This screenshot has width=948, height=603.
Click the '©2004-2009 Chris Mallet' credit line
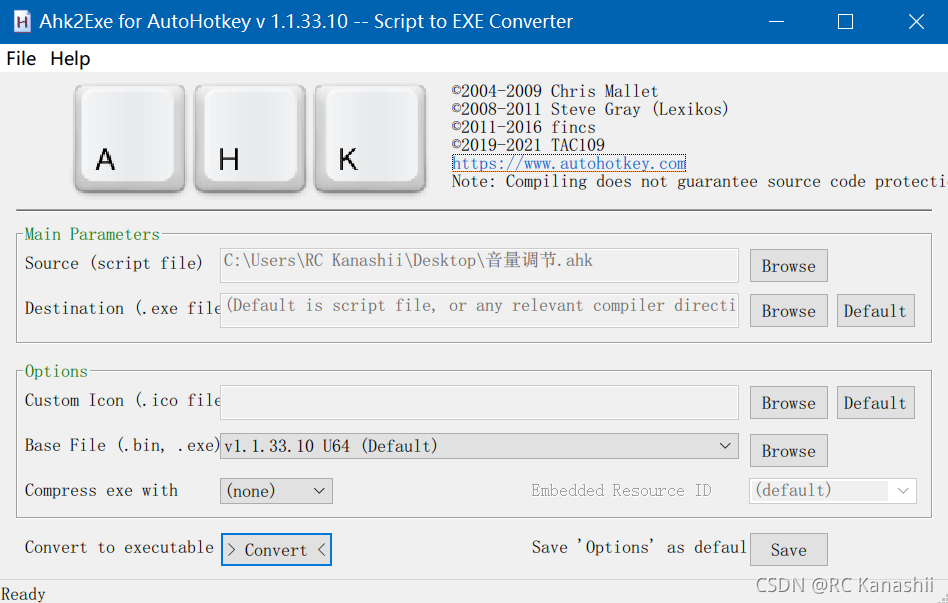click(555, 91)
